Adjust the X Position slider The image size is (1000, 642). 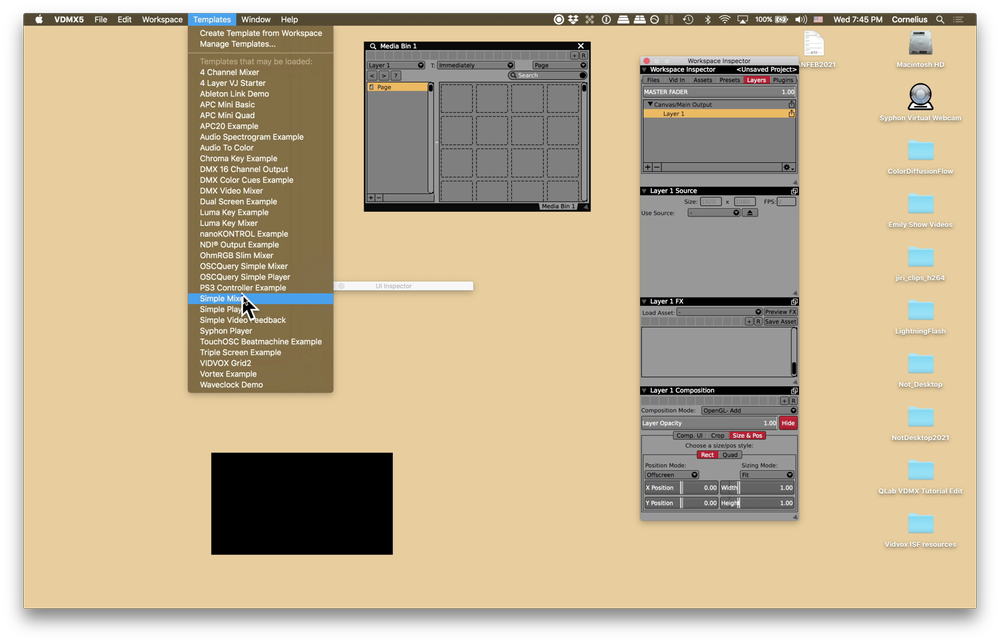point(681,488)
